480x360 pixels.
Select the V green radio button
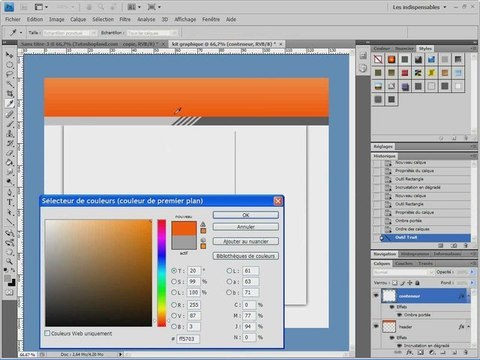[x=174, y=315]
